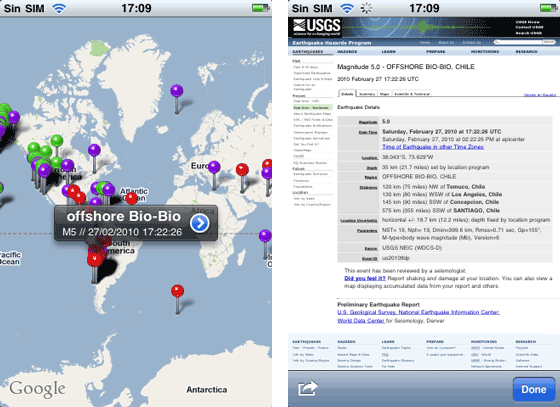
Task: Click the USGS logo in page header
Action: (x=317, y=27)
